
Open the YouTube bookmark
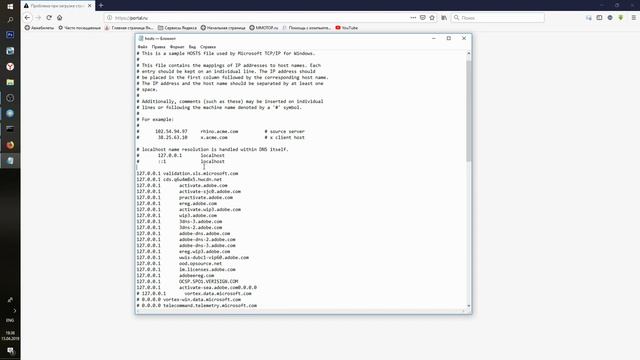click(347, 28)
